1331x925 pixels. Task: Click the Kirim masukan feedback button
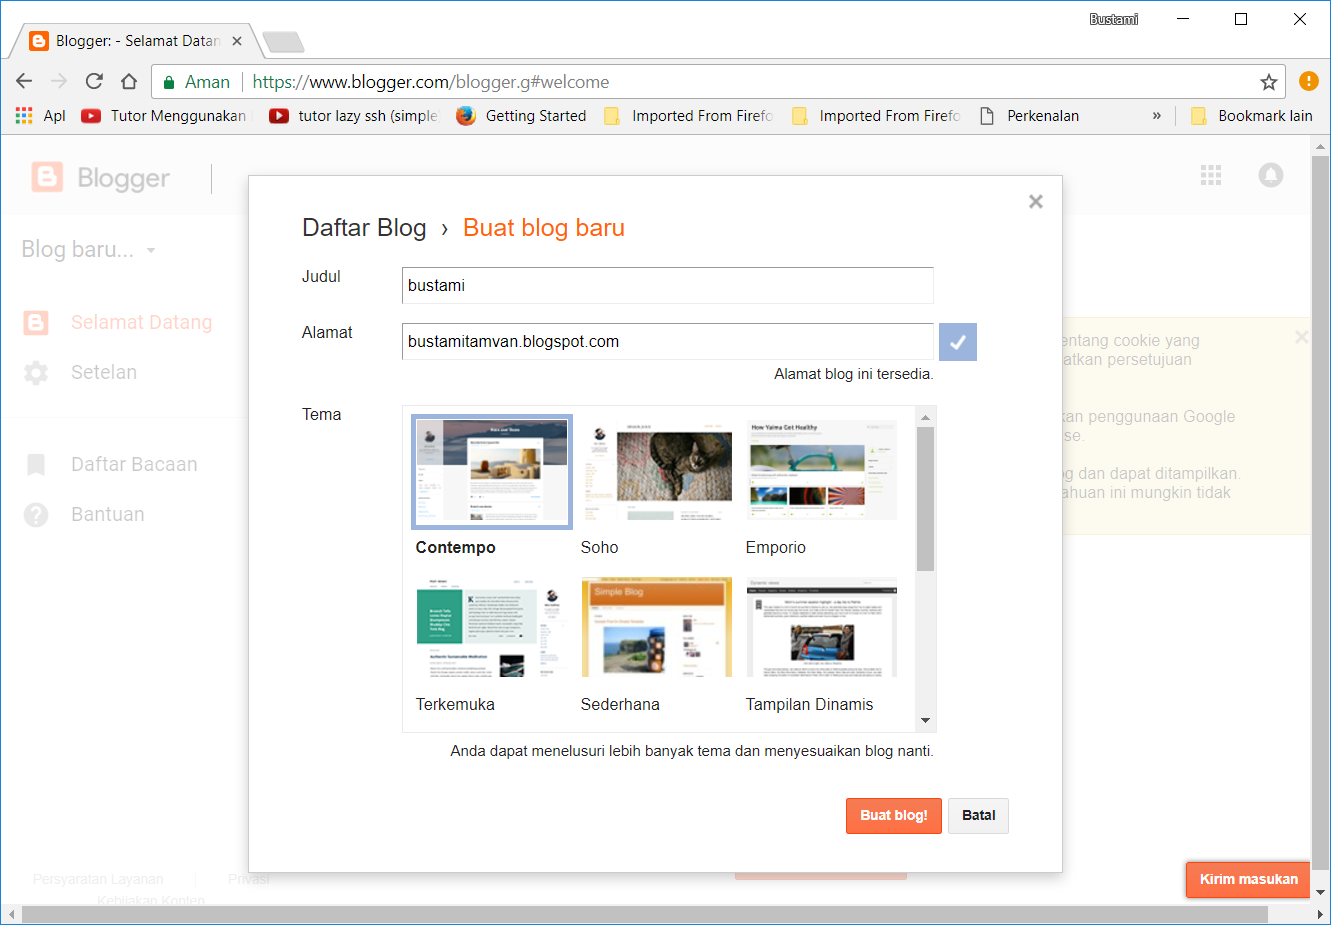(1248, 879)
